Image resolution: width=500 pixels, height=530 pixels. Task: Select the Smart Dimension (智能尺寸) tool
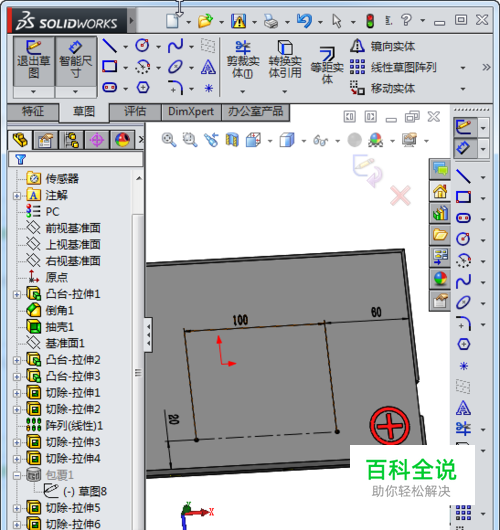pyautogui.click(x=75, y=61)
